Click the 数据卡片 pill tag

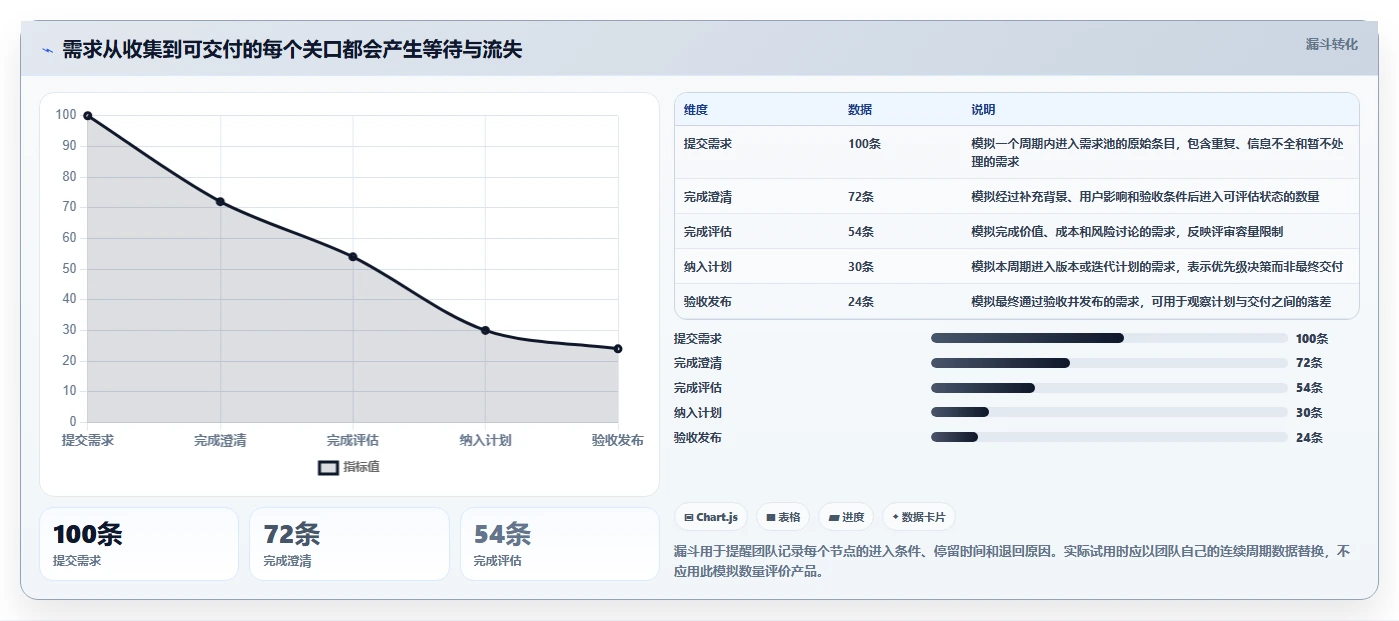point(918,517)
